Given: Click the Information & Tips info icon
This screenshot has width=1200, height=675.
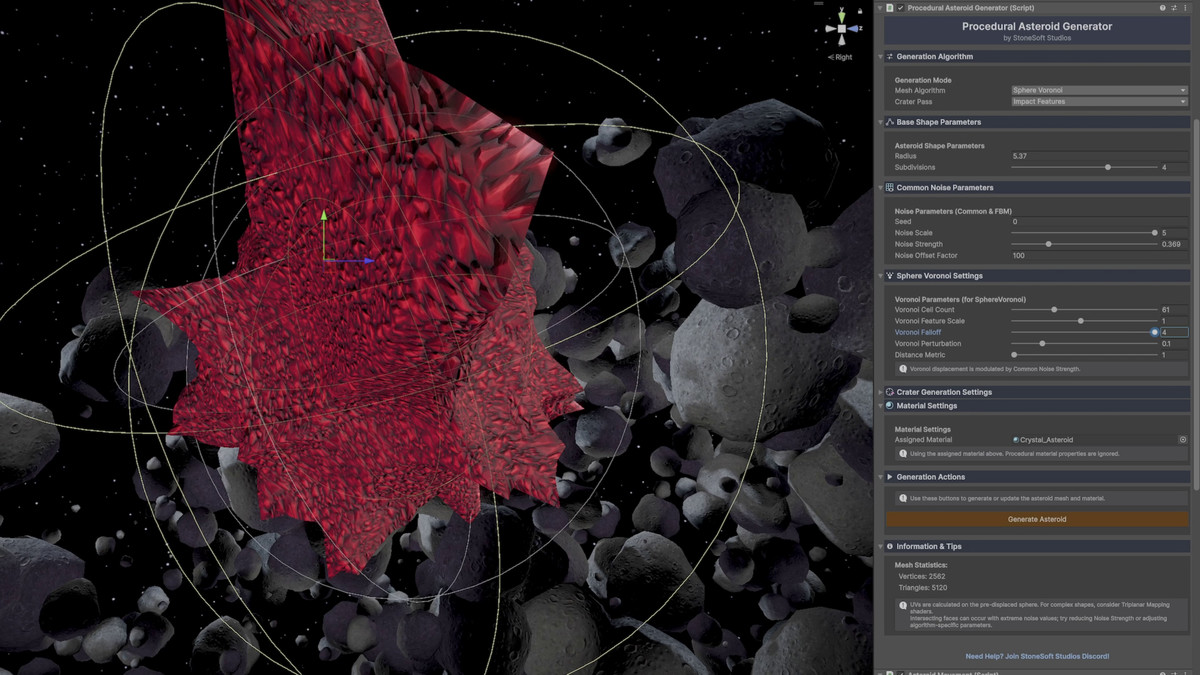Looking at the screenshot, I should 890,547.
